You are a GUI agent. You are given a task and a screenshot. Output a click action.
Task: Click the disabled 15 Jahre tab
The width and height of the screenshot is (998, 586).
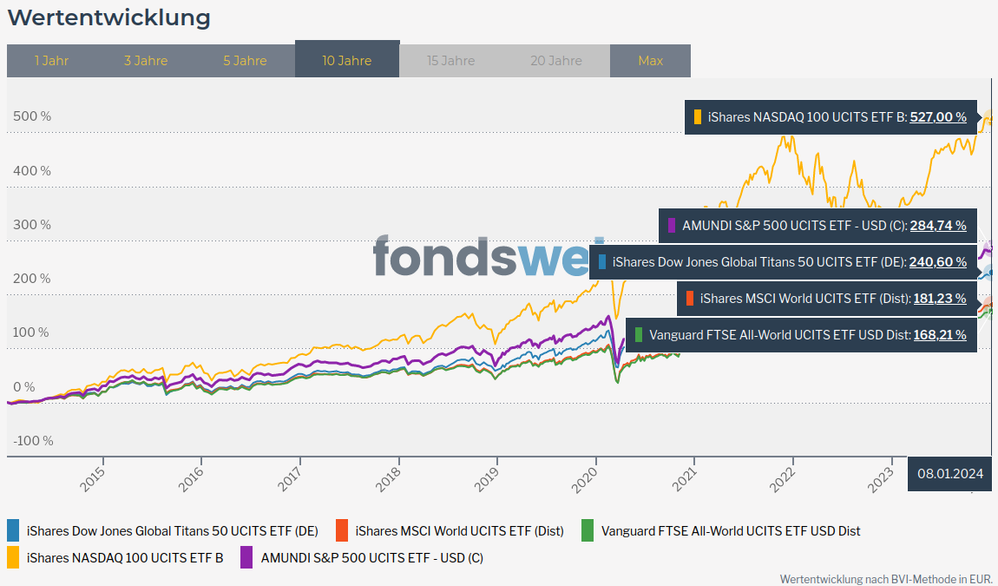[x=451, y=60]
